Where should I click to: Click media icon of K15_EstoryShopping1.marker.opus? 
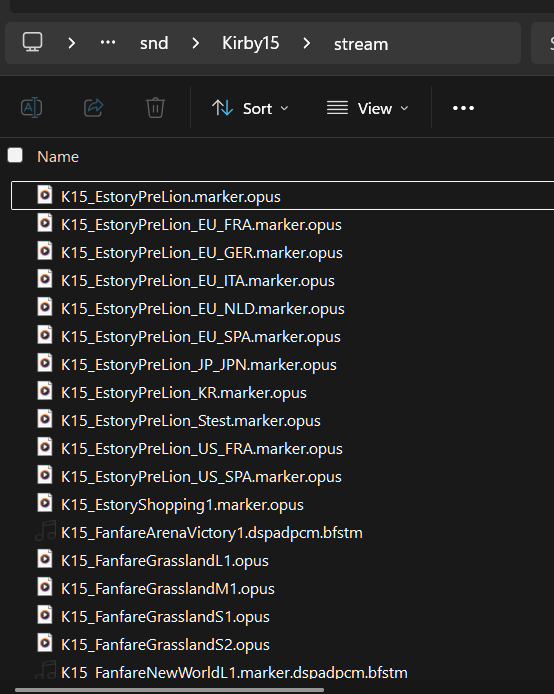click(45, 503)
